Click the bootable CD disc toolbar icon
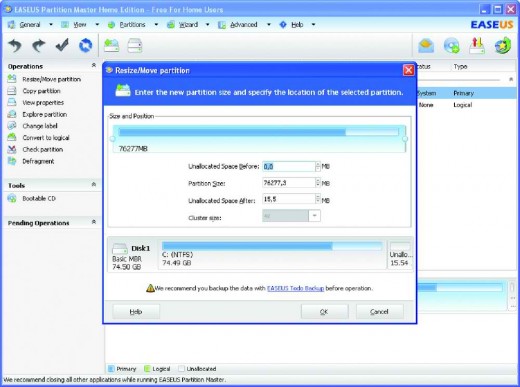 (451, 46)
